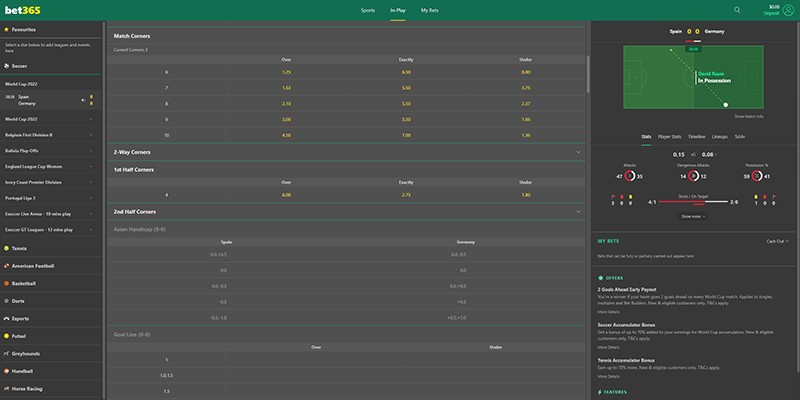Click the Match Corners market header
Viewport: 800px width, 400px height.
pos(346,36)
